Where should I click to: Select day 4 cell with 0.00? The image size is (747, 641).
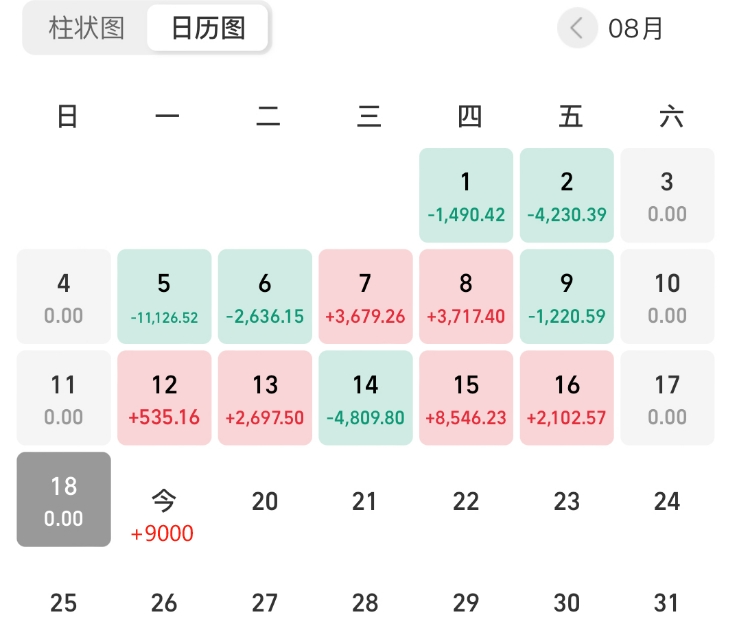tap(64, 296)
